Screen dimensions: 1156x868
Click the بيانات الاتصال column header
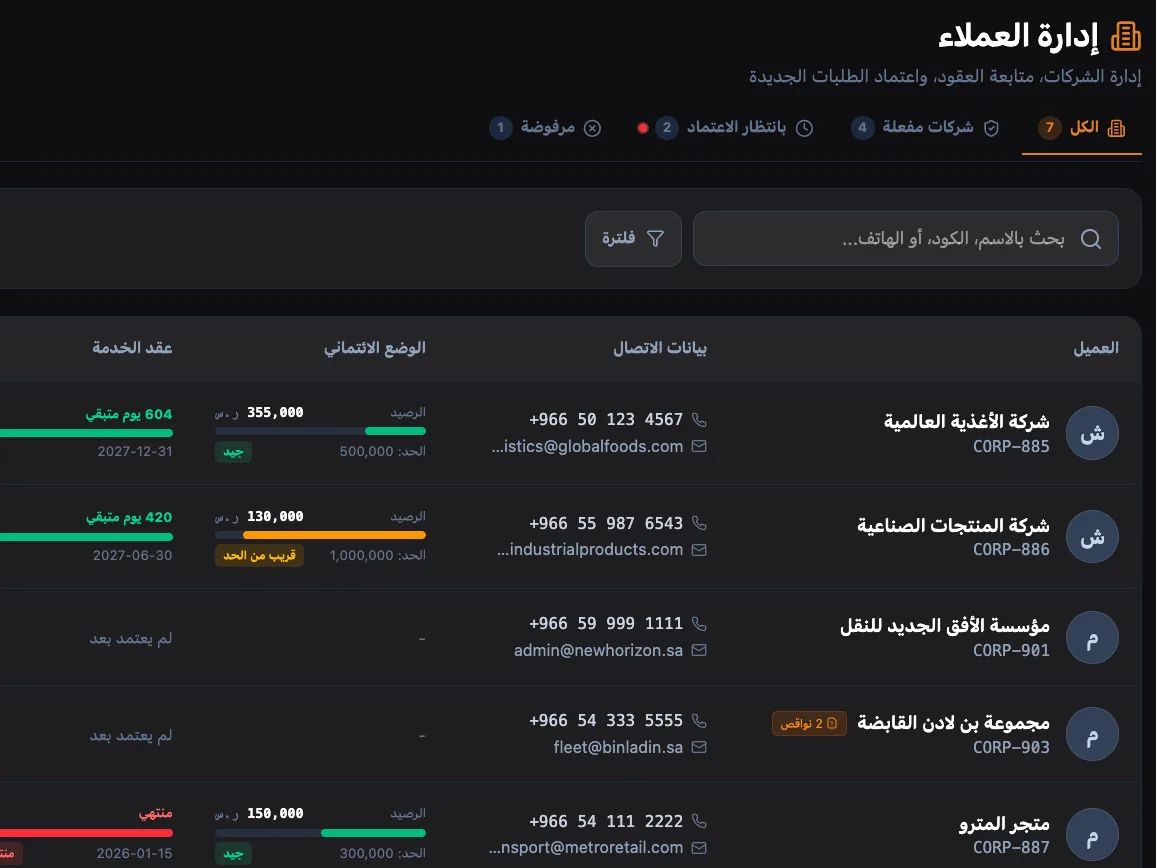pos(660,348)
